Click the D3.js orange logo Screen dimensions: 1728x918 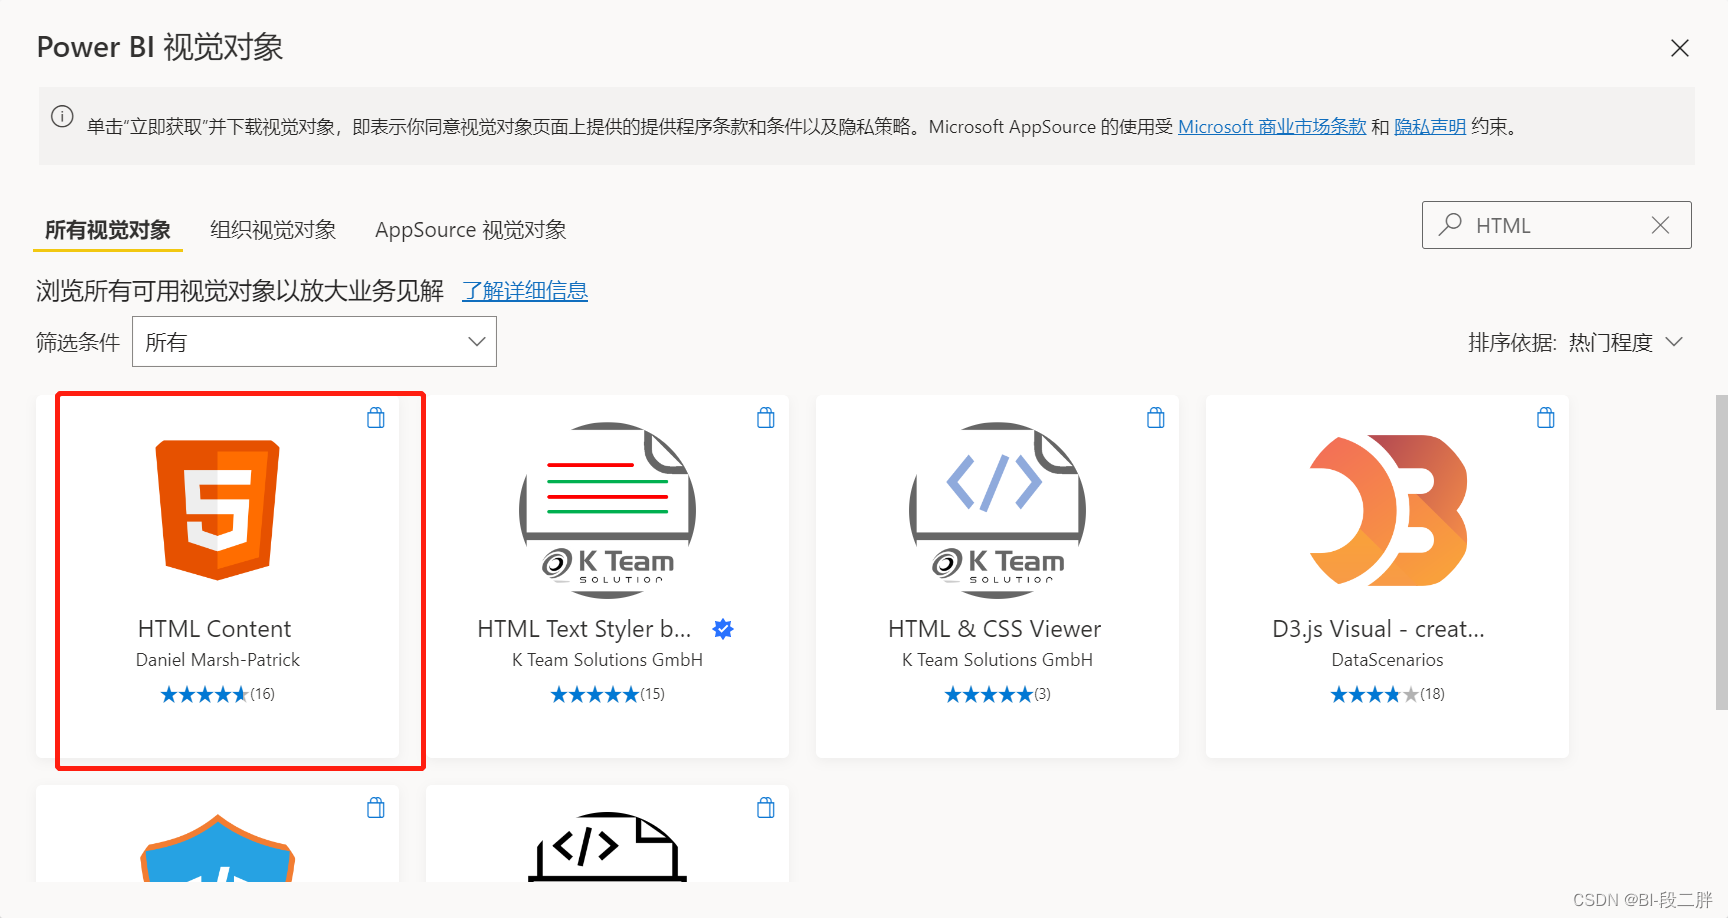(1388, 510)
